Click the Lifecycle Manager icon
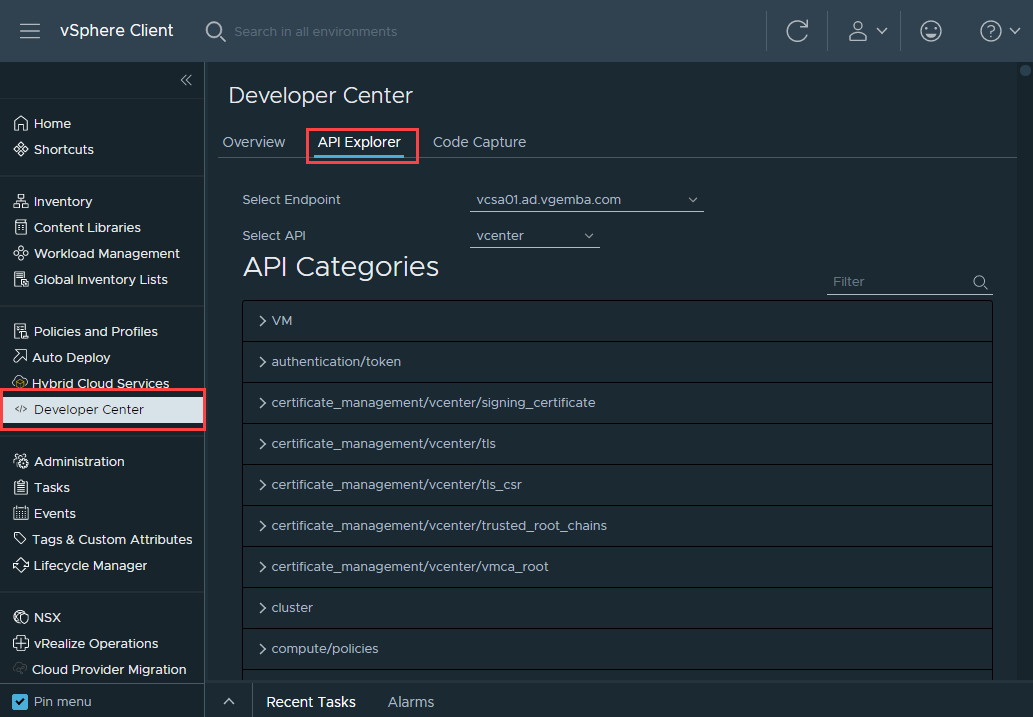Image resolution: width=1033 pixels, height=717 pixels. coord(21,565)
